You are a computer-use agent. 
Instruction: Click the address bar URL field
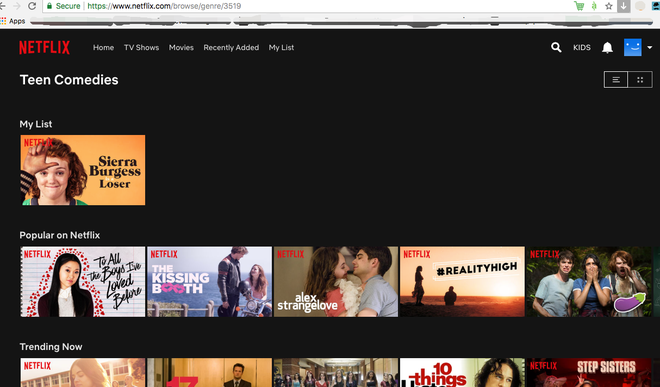click(x=307, y=6)
